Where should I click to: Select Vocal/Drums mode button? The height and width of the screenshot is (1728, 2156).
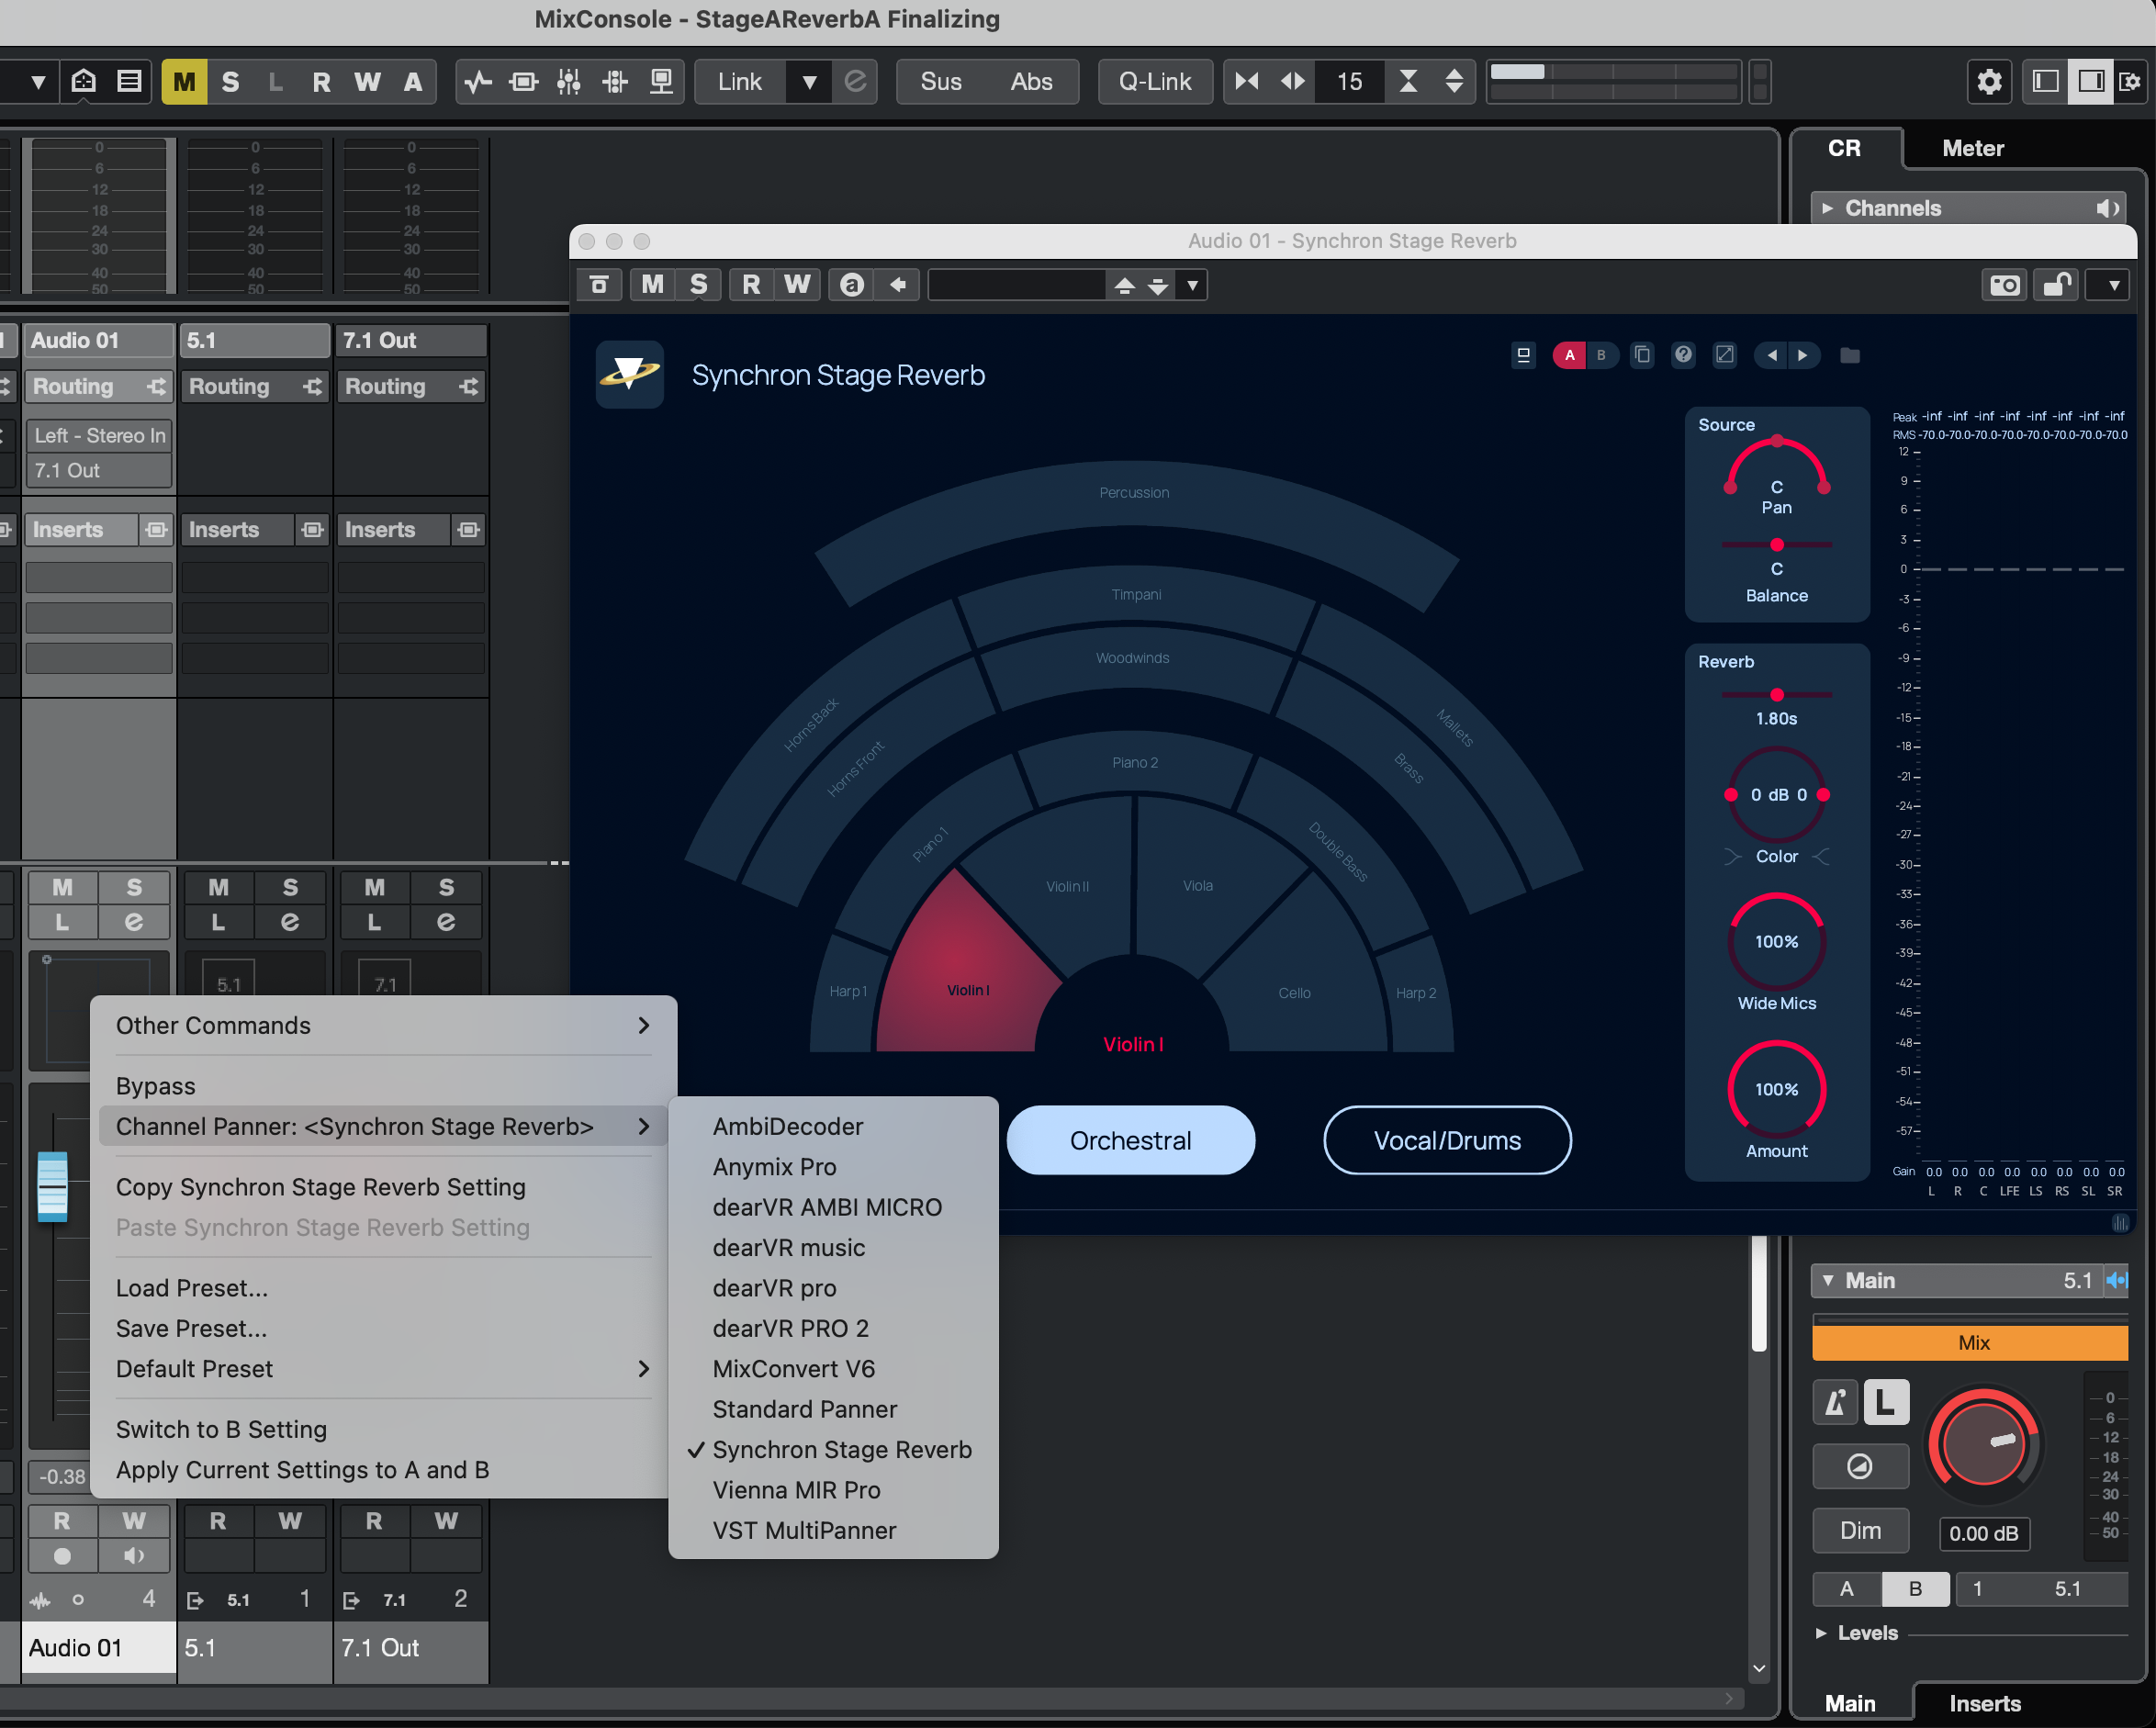click(1446, 1140)
